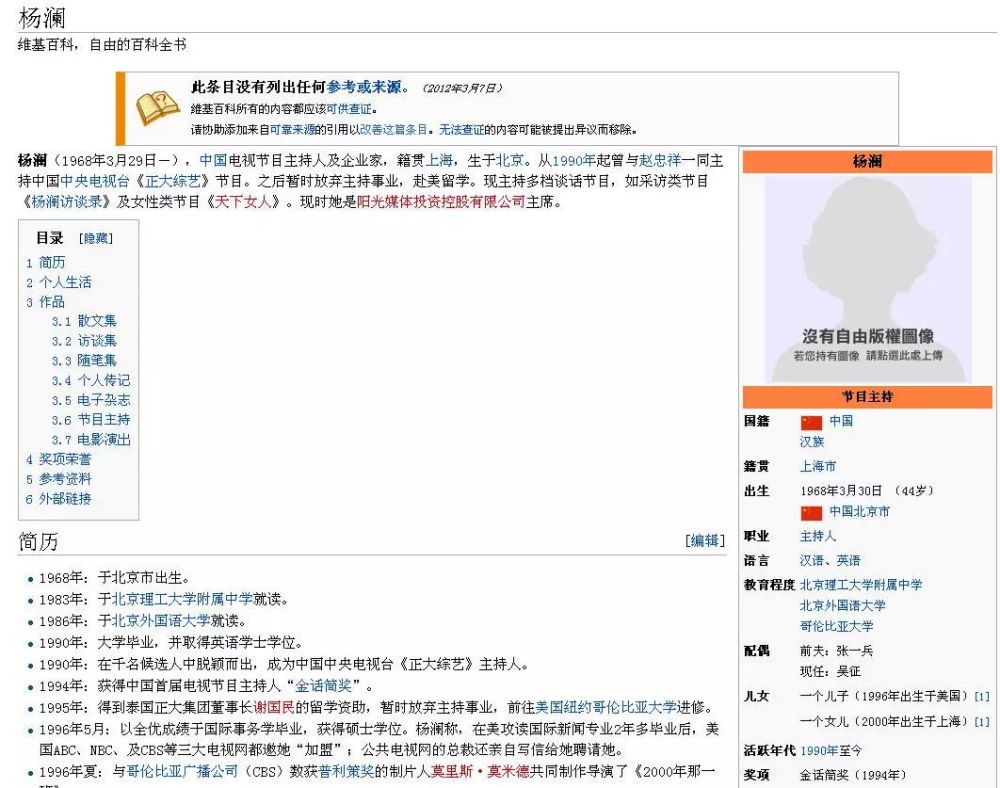Navigate to 3.4 个人传记
Screen dimensions: 1000x788
pyautogui.click(x=91, y=381)
